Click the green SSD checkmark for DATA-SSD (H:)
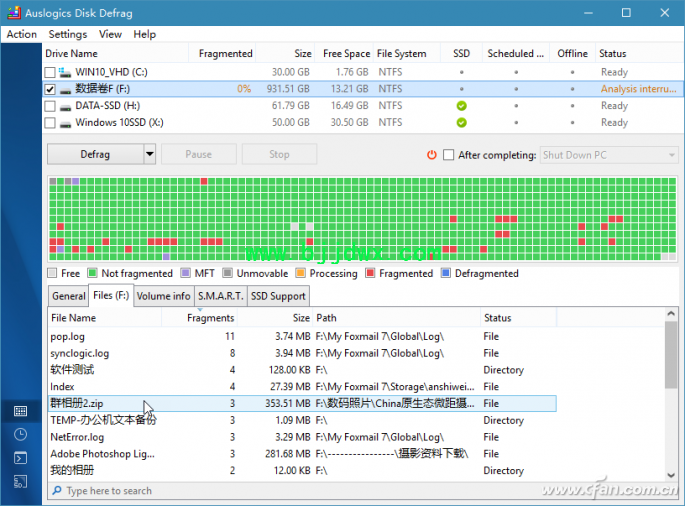The image size is (685, 506). click(x=461, y=106)
